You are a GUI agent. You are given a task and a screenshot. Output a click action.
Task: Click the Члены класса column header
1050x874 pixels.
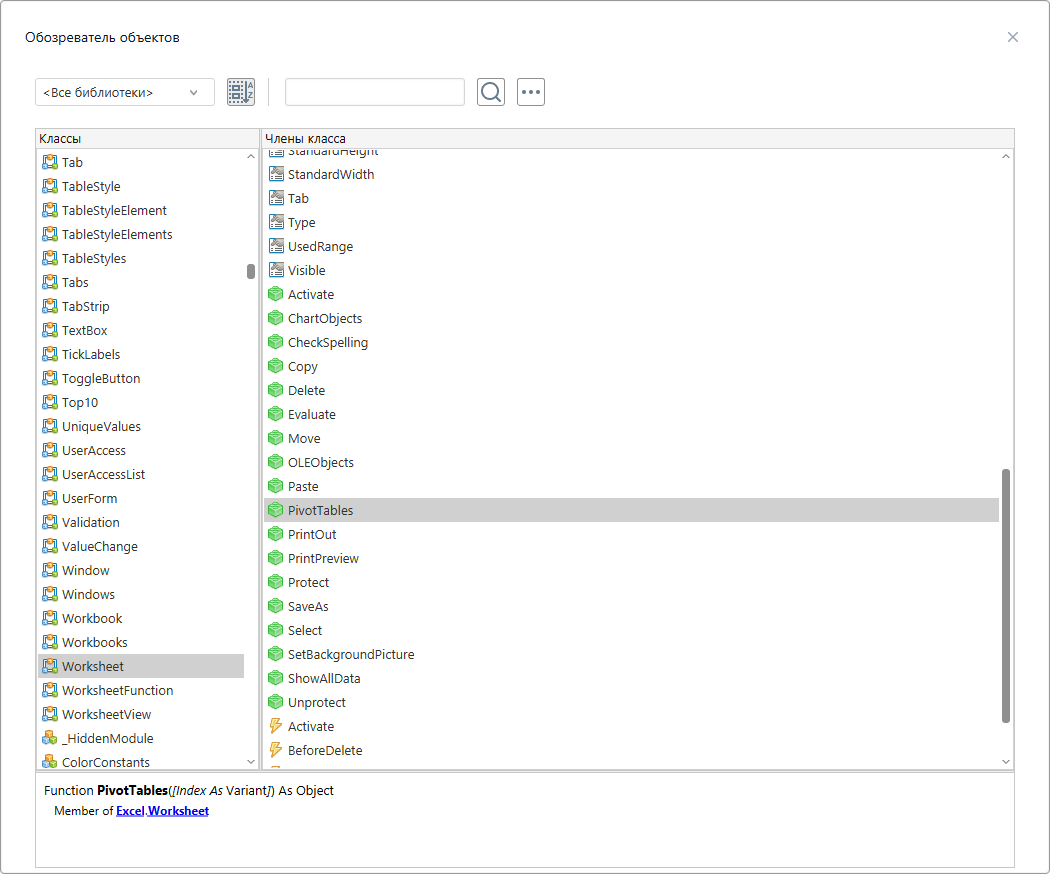coord(638,138)
